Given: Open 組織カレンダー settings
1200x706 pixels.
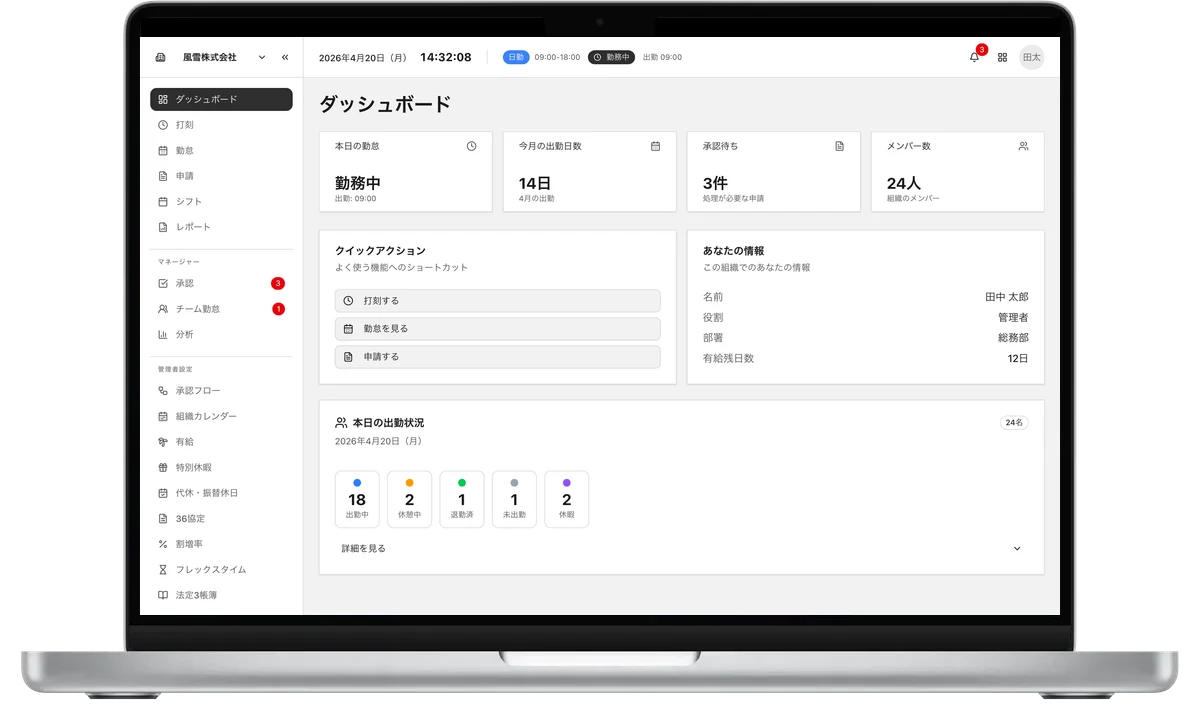Looking at the screenshot, I should pos(221,416).
